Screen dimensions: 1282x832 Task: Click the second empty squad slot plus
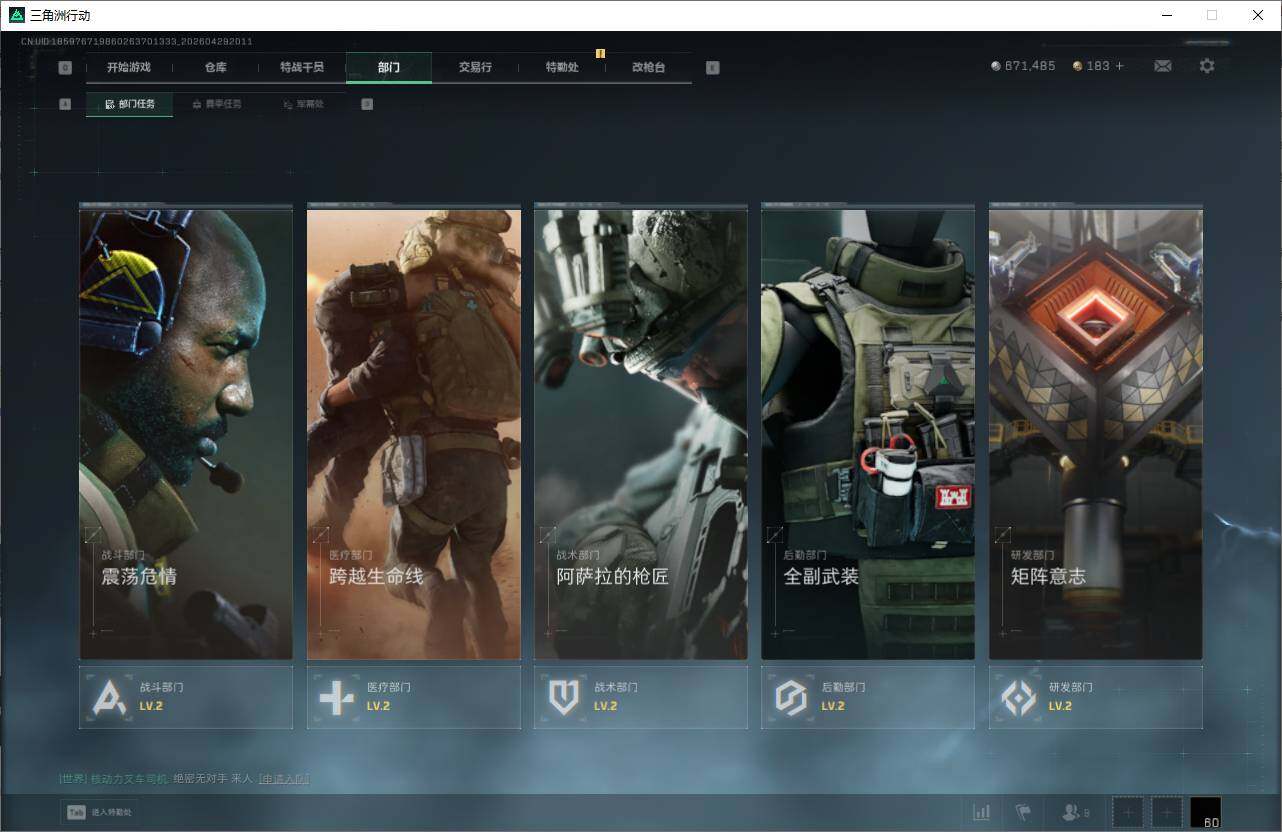pos(1166,812)
